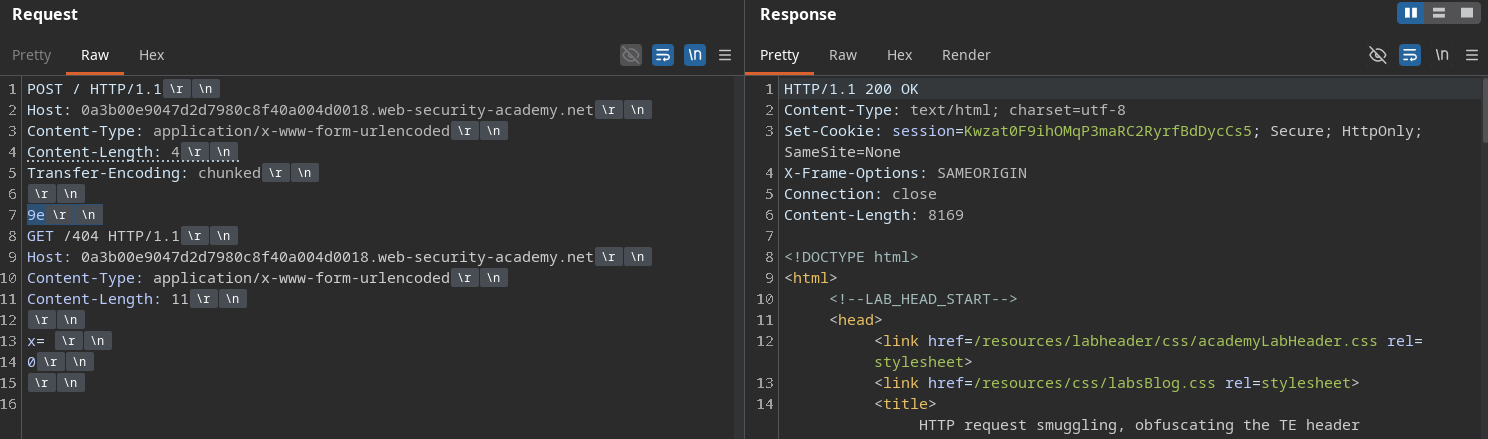Click the 'X-Frame-Options: SAMEORIGIN' header
Screen dimensions: 1488x439
coord(905,173)
